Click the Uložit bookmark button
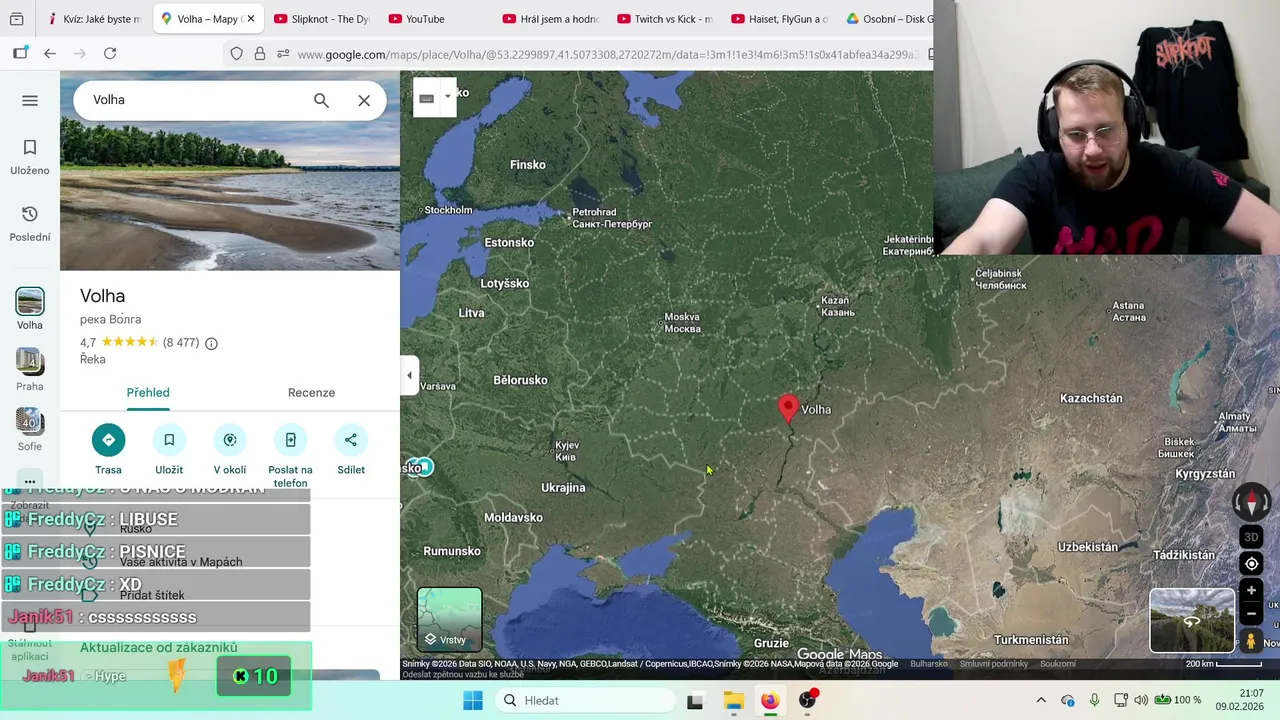Image resolution: width=1280 pixels, height=720 pixels. pos(169,450)
